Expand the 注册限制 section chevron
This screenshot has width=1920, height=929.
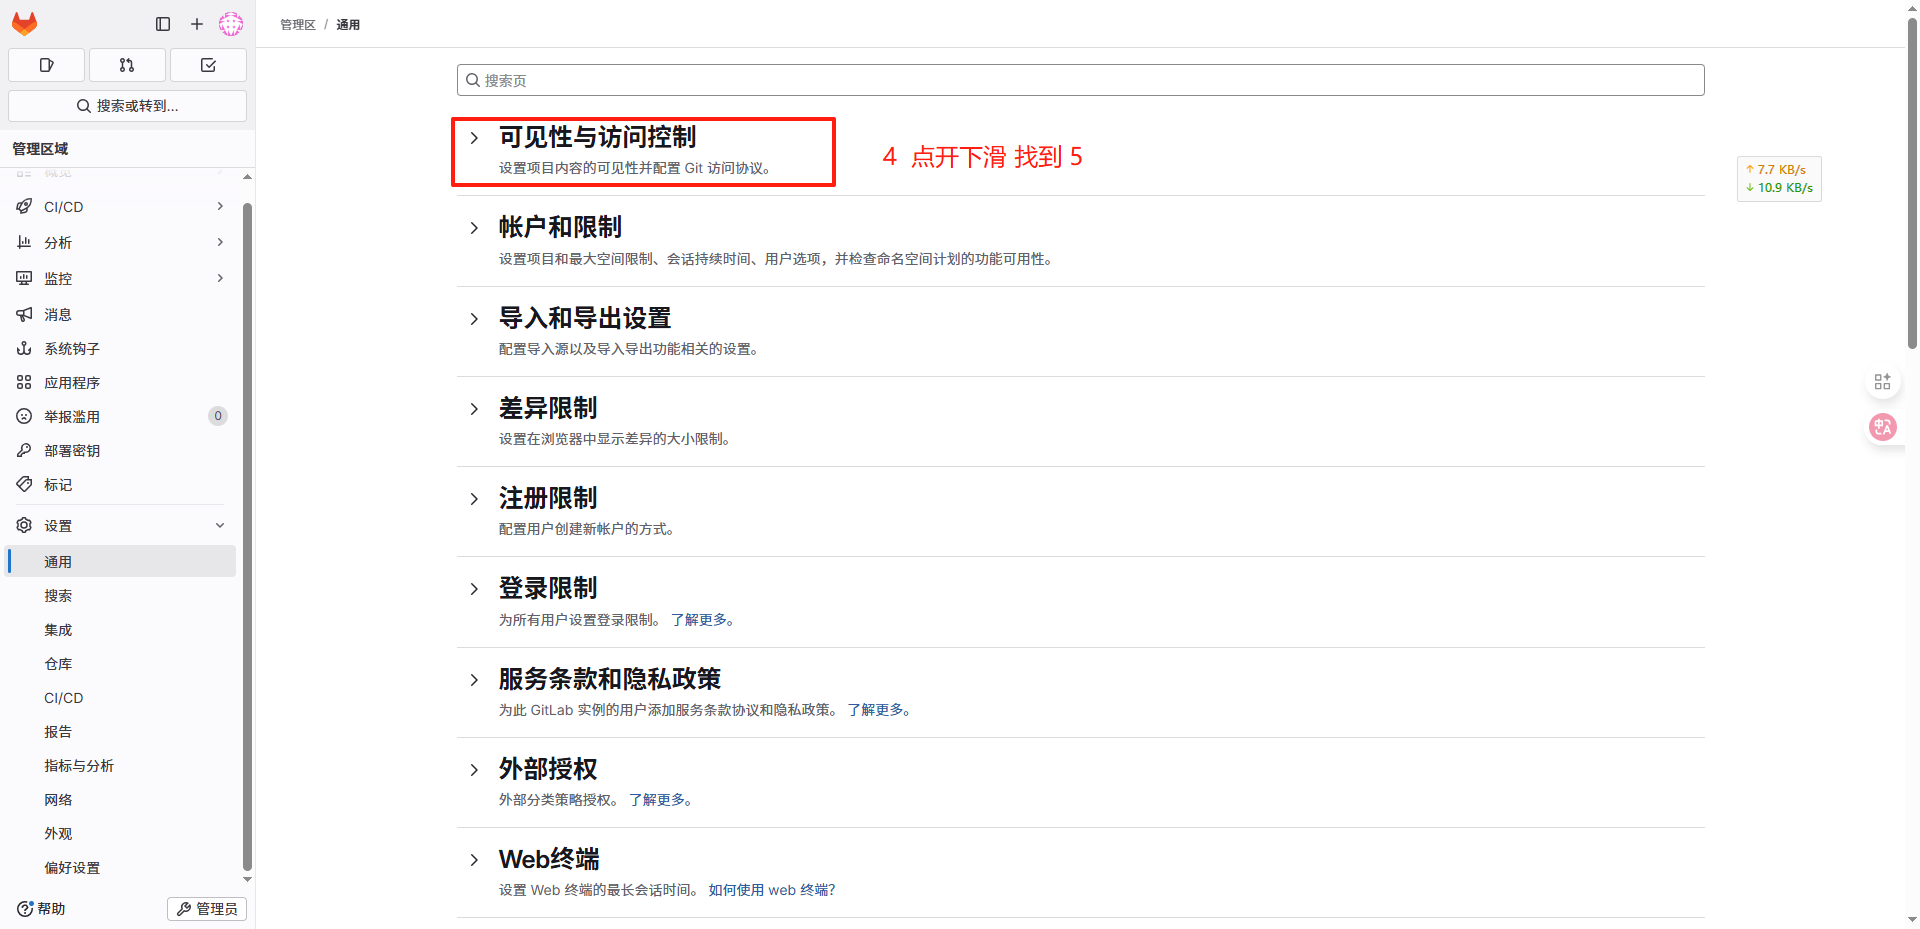coord(474,499)
